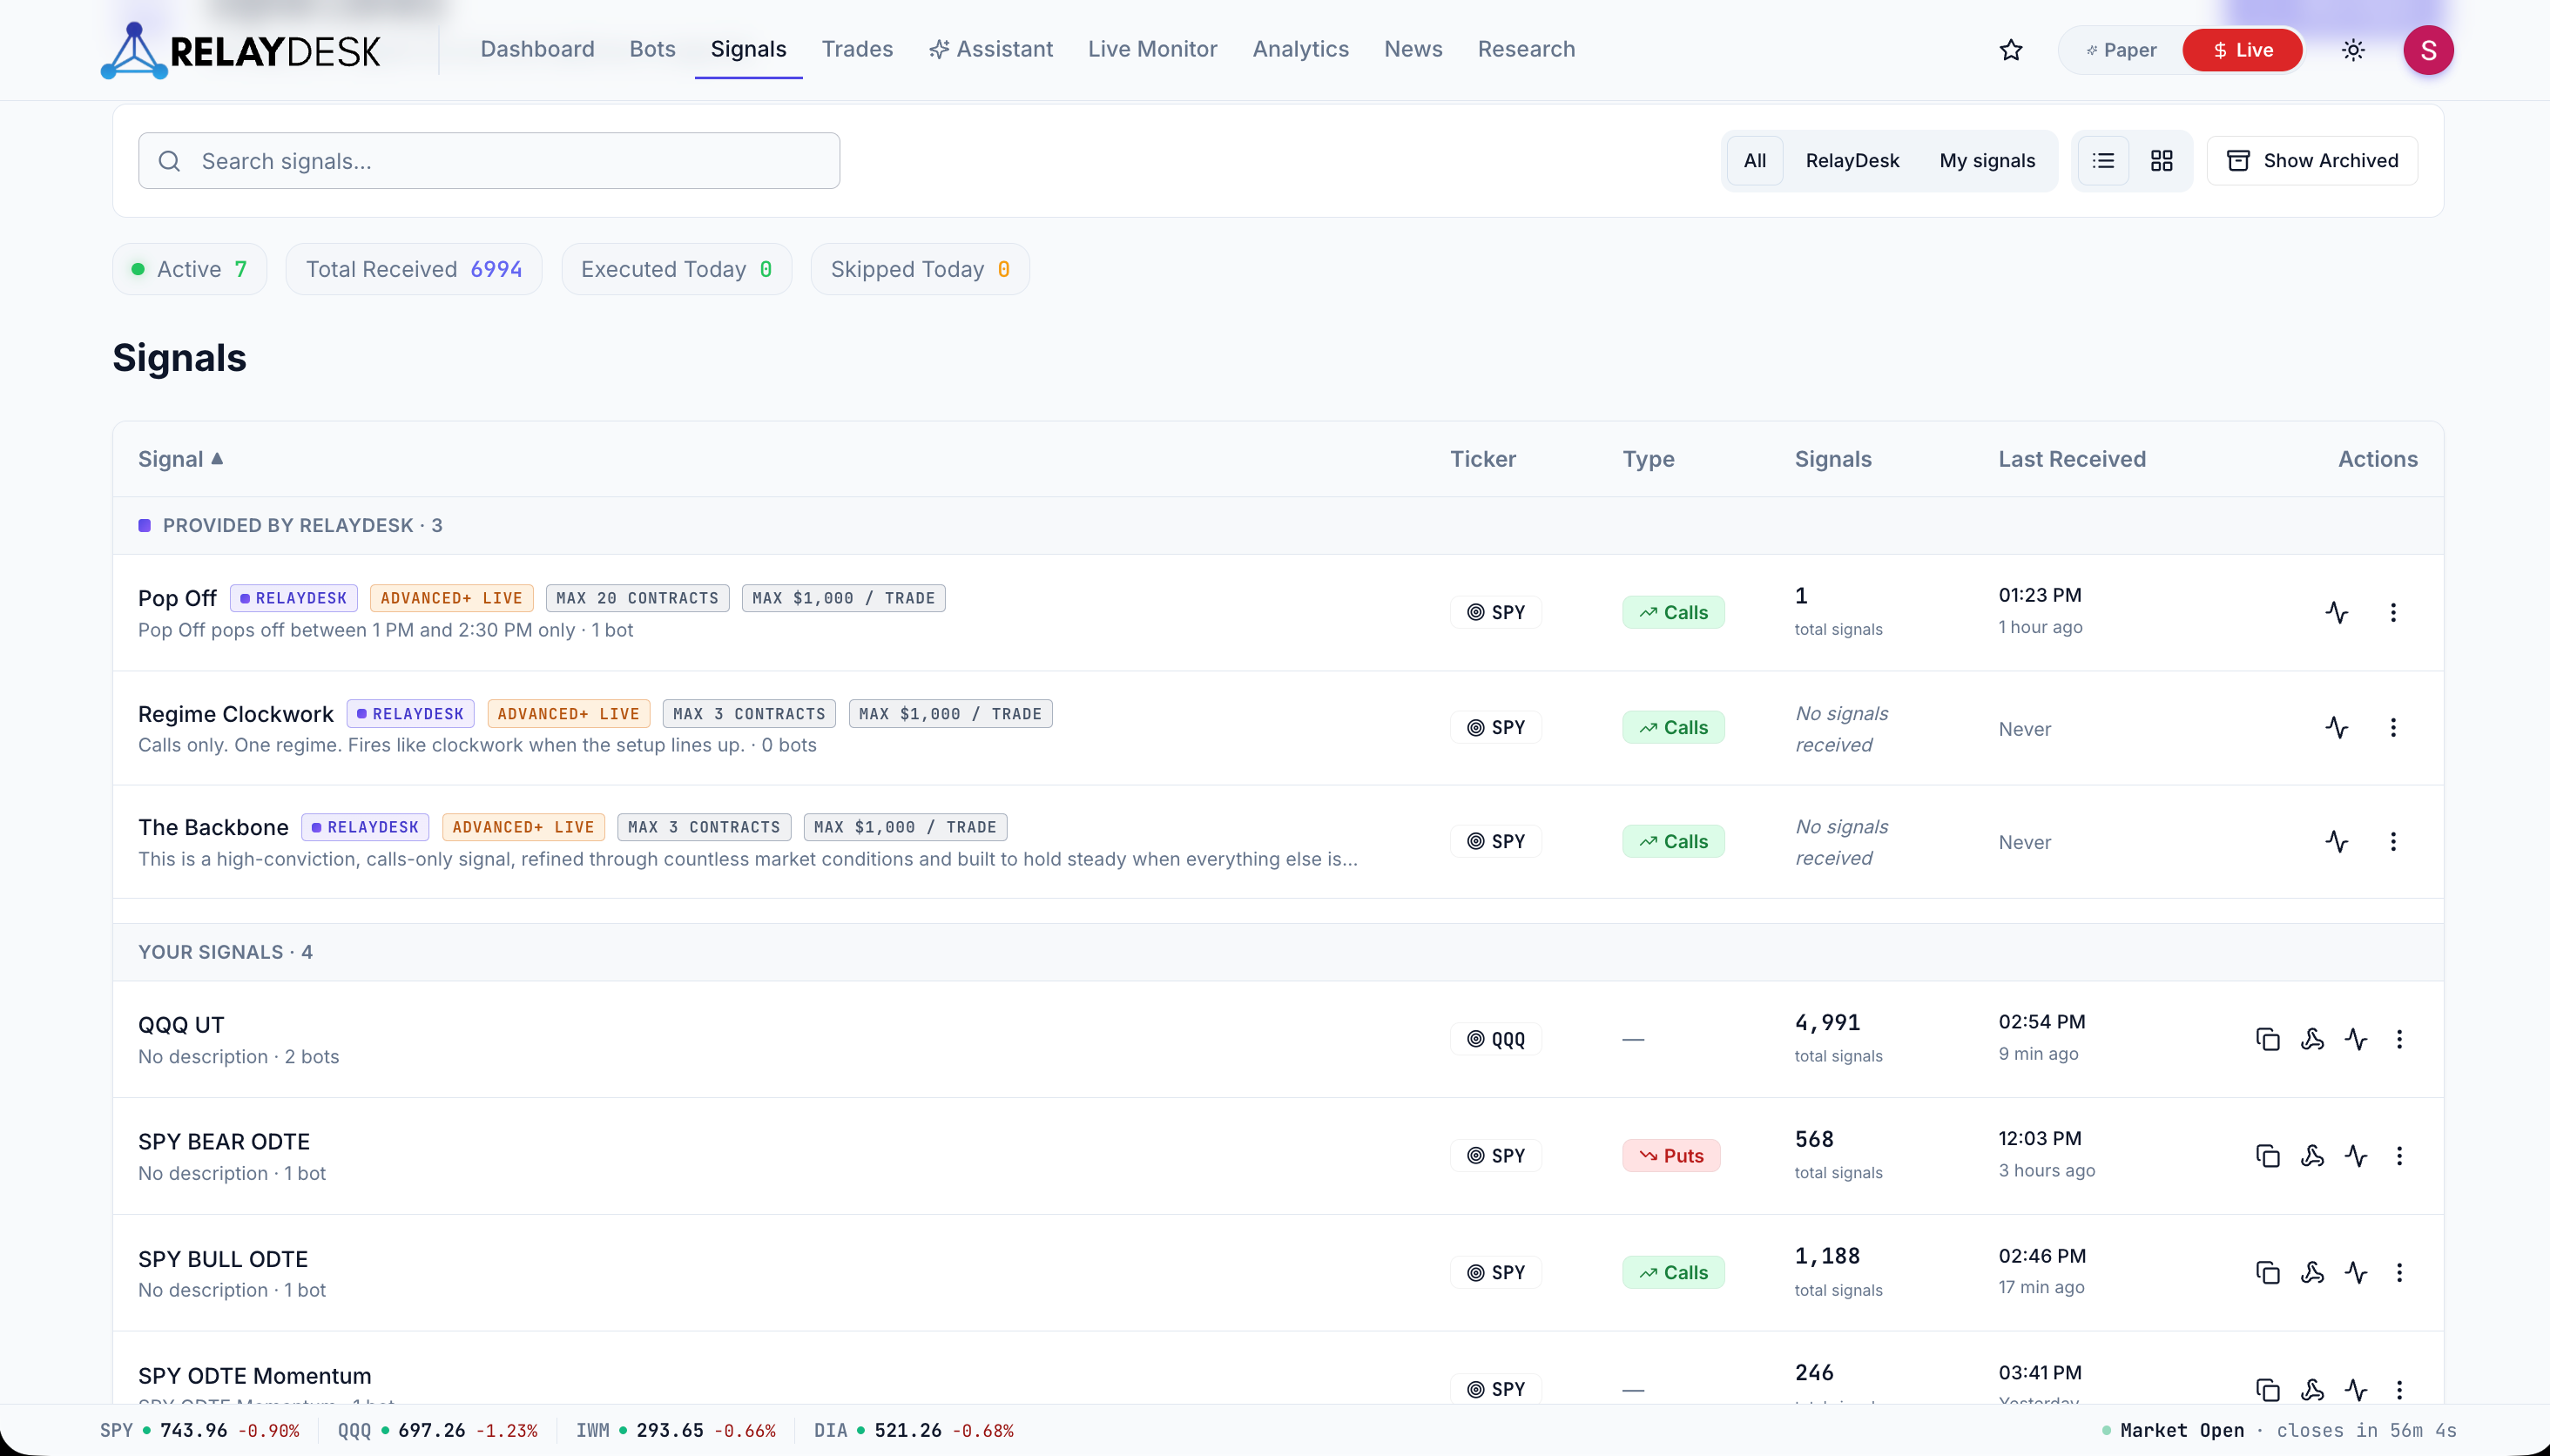Open the Dashboard tab
Screen dimensions: 2550x1456
[537, 49]
